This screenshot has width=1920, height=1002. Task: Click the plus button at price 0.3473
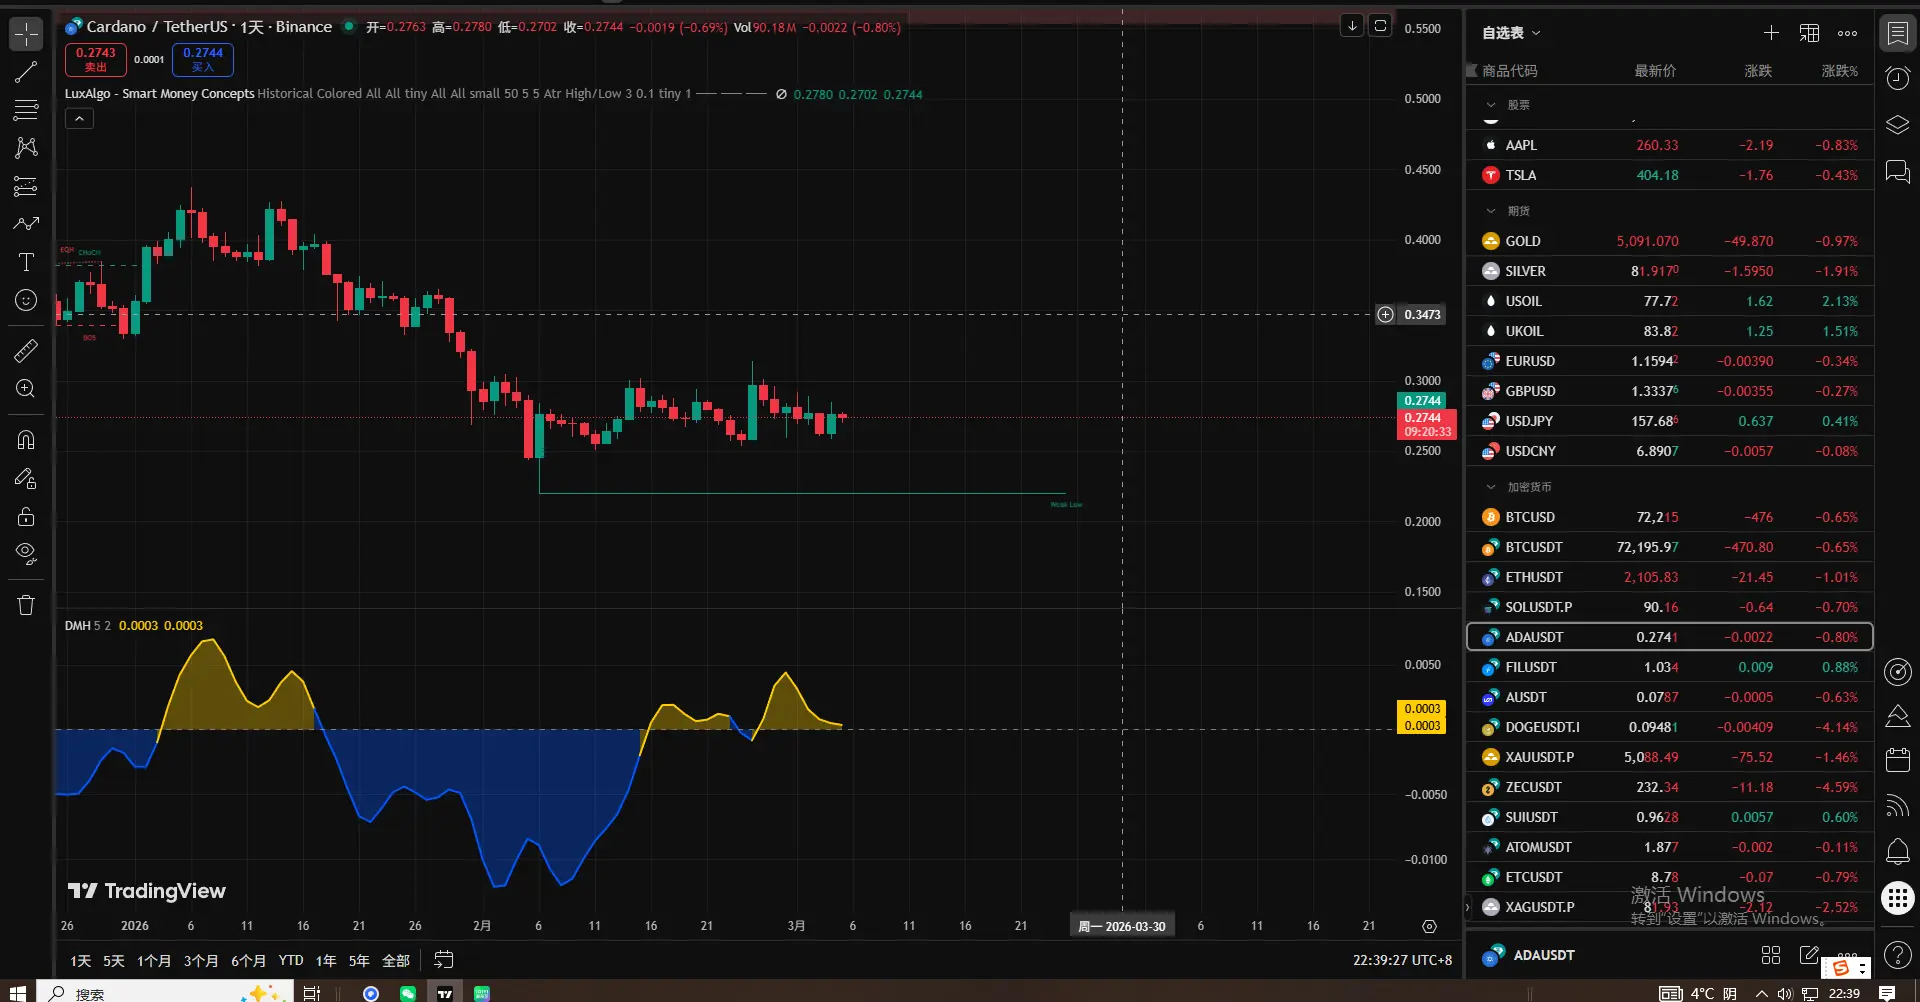coord(1385,315)
